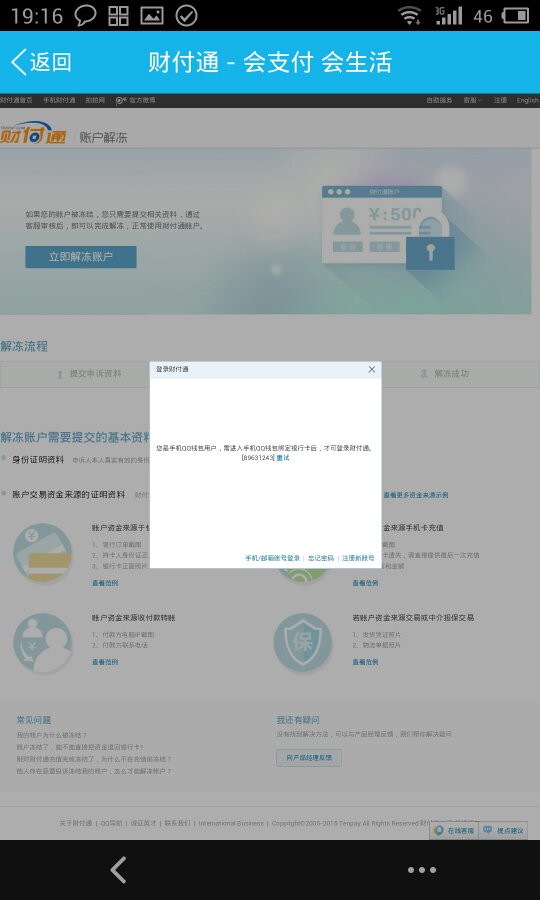Click the 注册新账号 register link
The width and height of the screenshot is (540, 900).
tap(358, 558)
